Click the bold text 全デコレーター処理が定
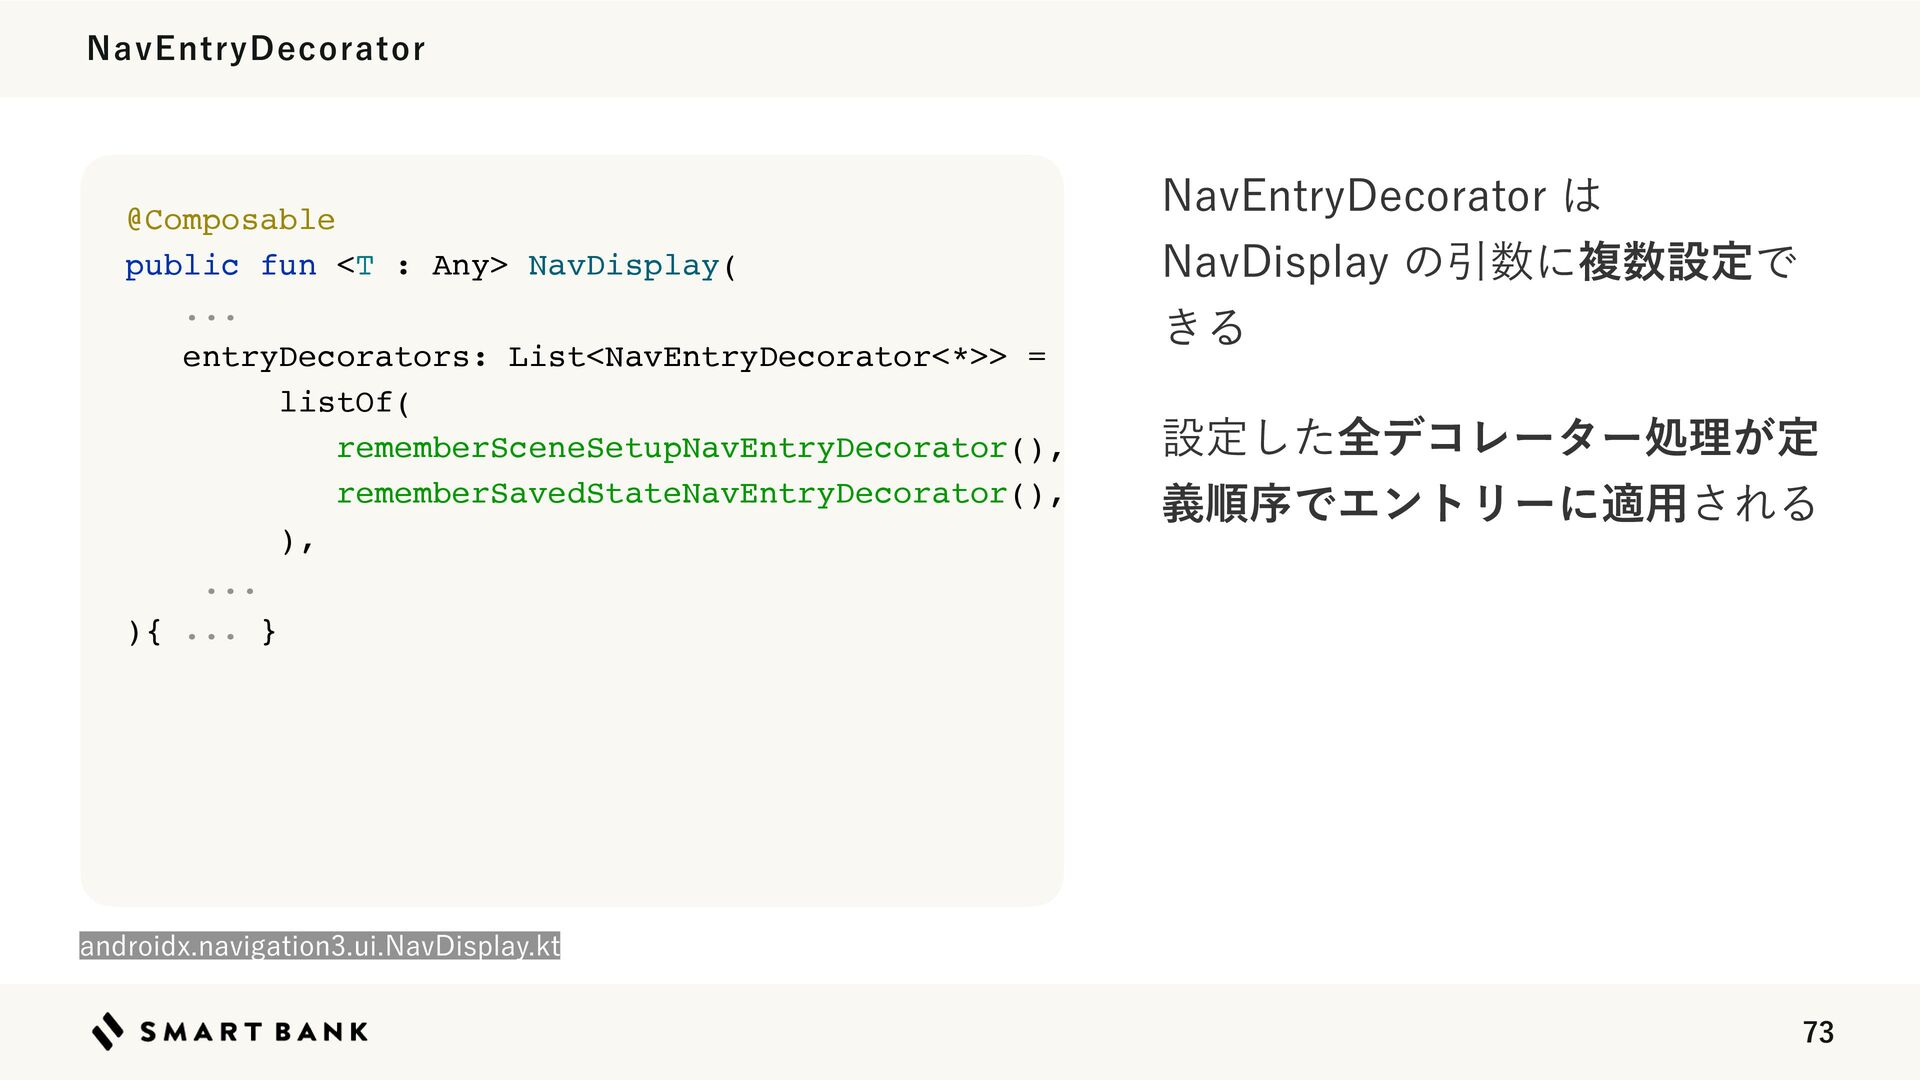Image resolution: width=1920 pixels, height=1080 pixels. click(x=1577, y=437)
